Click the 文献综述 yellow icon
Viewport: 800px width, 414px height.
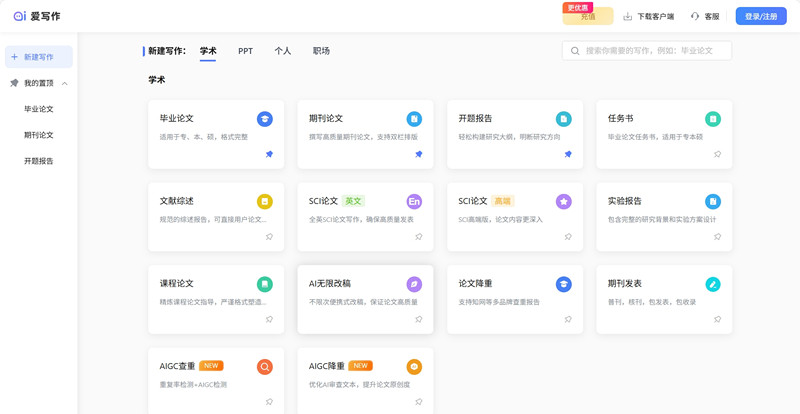[265, 202]
